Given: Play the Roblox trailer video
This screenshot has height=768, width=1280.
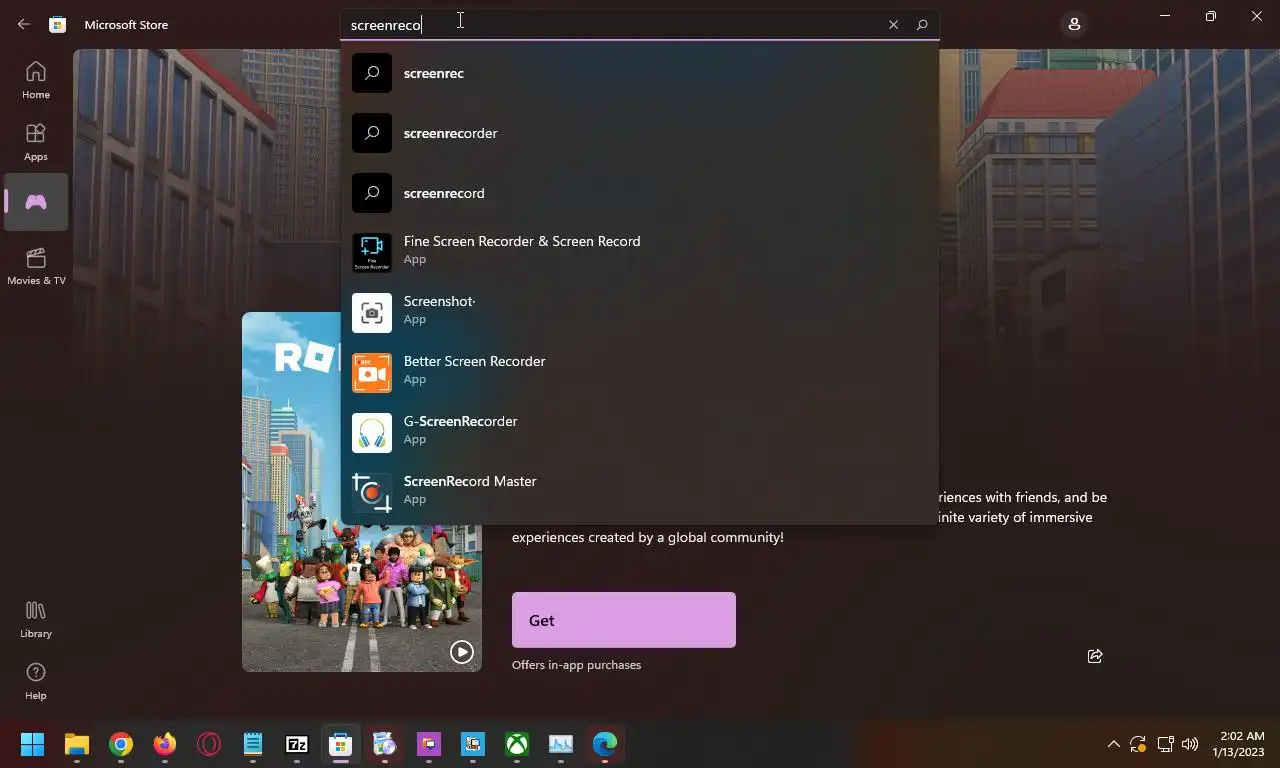Looking at the screenshot, I should 461,652.
